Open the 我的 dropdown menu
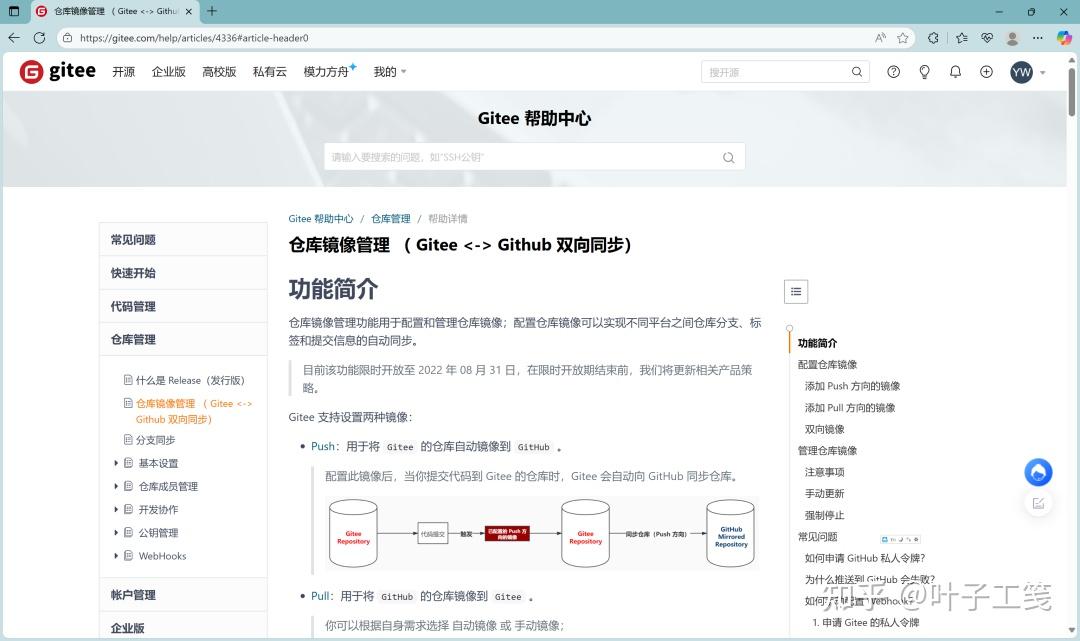This screenshot has width=1080, height=641. 389,72
